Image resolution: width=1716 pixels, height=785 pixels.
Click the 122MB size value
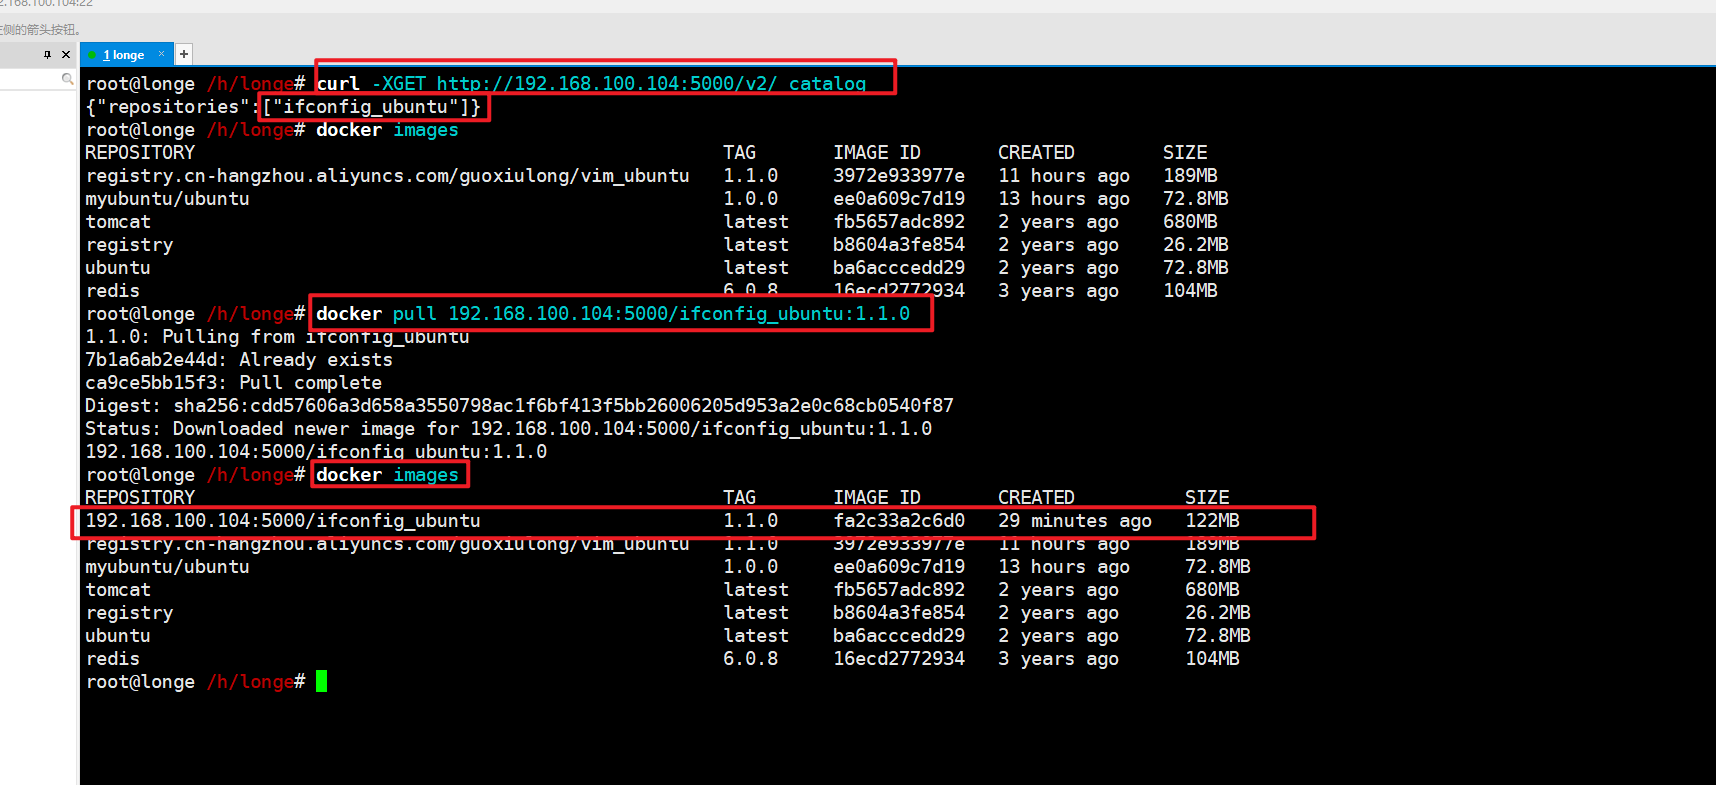1212,521
